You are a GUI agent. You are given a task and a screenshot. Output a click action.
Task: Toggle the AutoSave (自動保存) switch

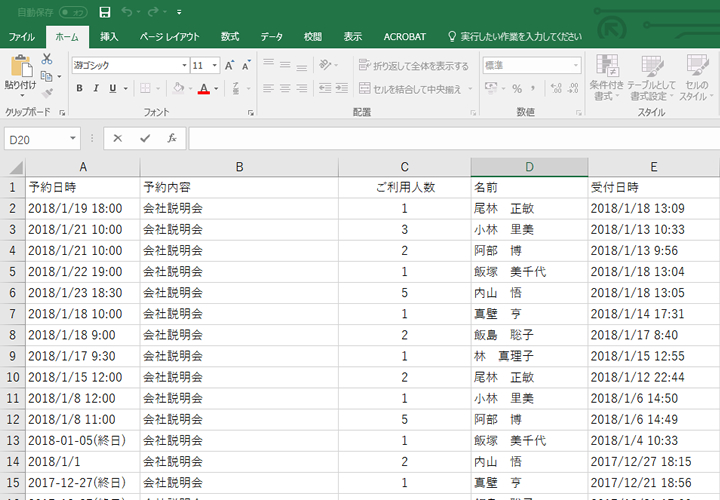73,12
